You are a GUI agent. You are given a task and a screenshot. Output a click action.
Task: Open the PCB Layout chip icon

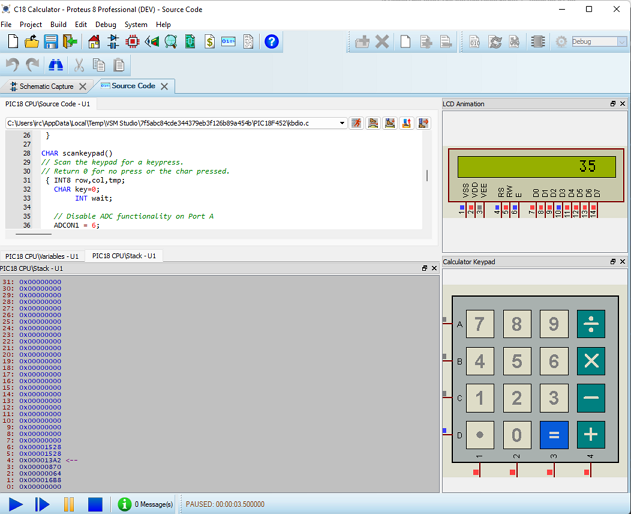pos(132,42)
